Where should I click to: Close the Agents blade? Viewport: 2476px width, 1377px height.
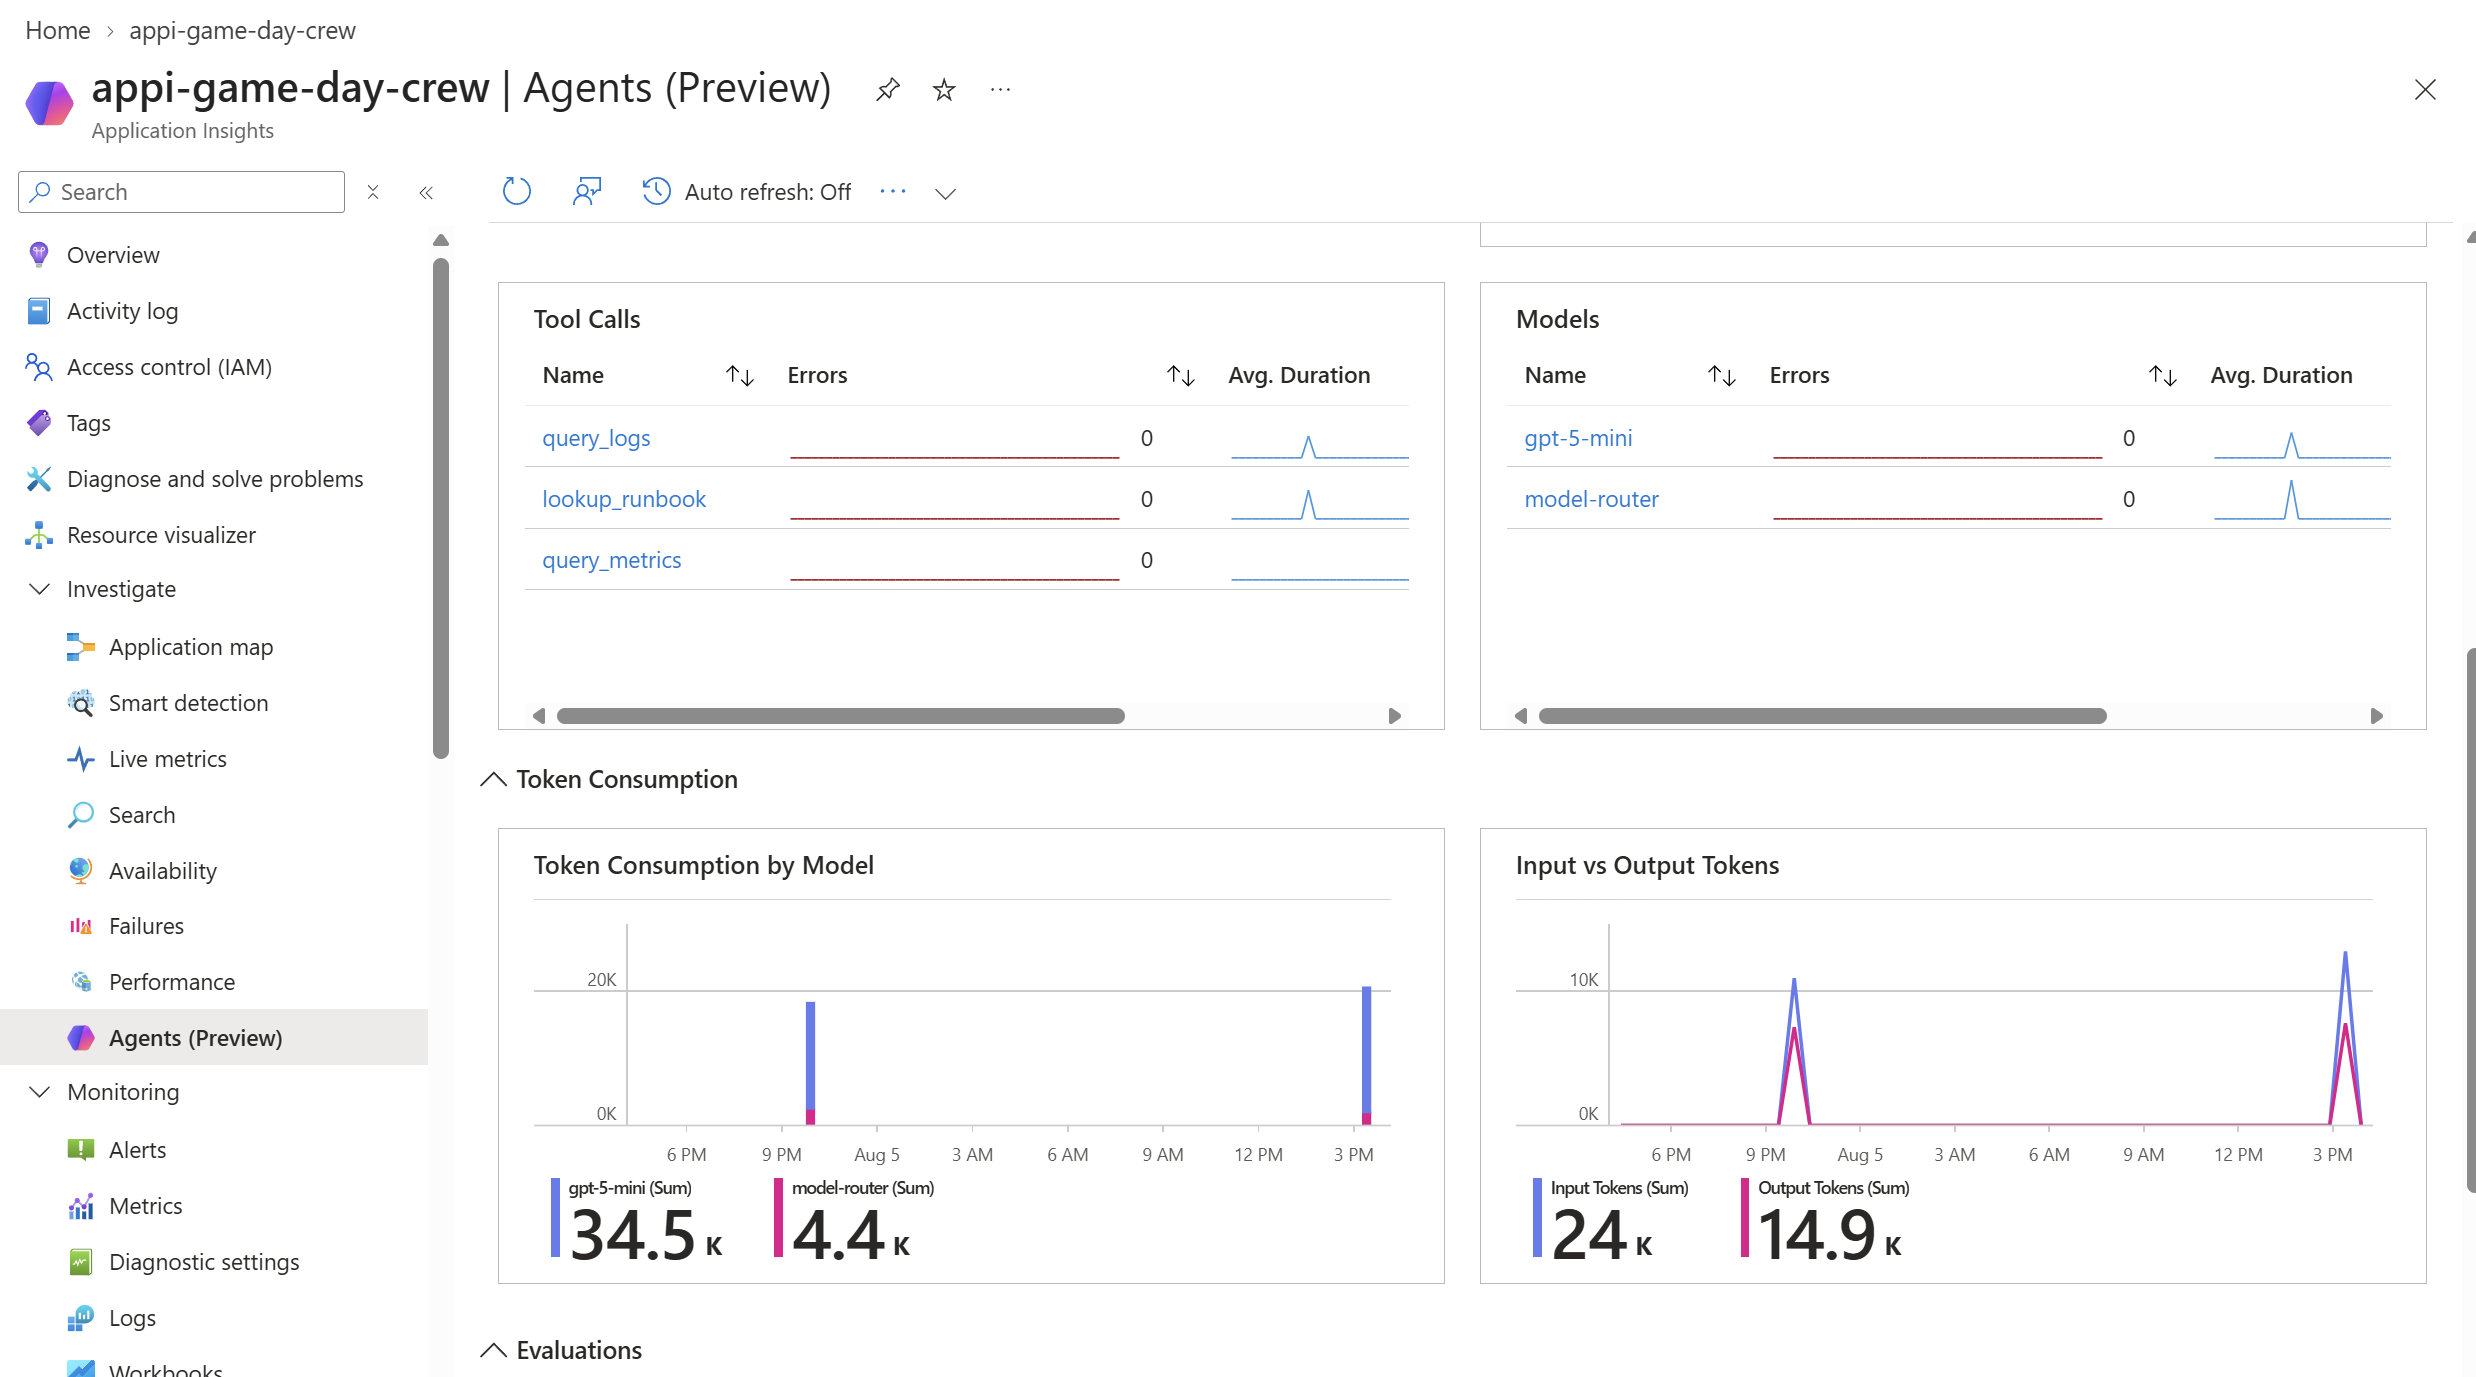[x=2425, y=90]
